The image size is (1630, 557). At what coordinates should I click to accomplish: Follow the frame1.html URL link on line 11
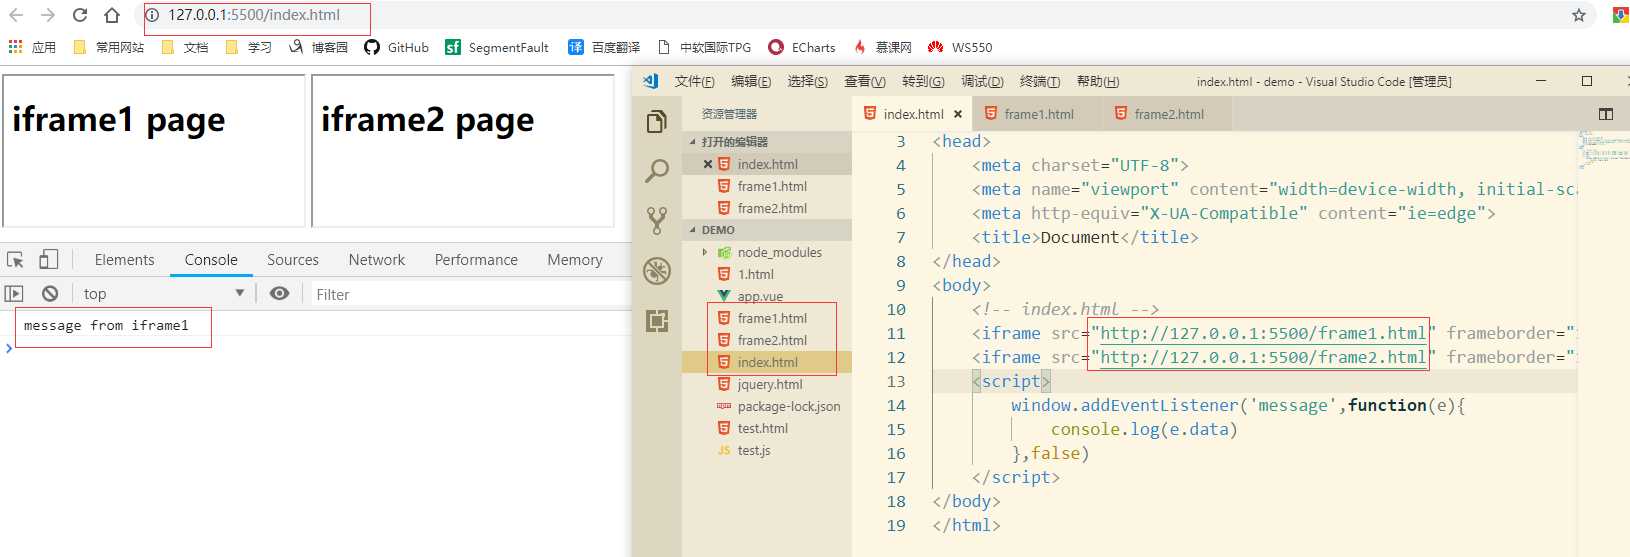[1263, 333]
